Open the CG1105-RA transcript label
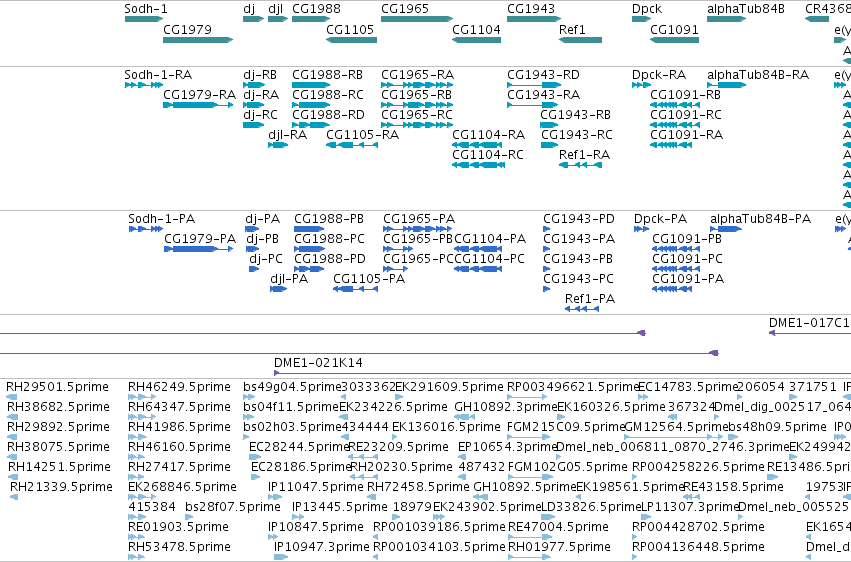The height and width of the screenshot is (562, 851). (363, 135)
